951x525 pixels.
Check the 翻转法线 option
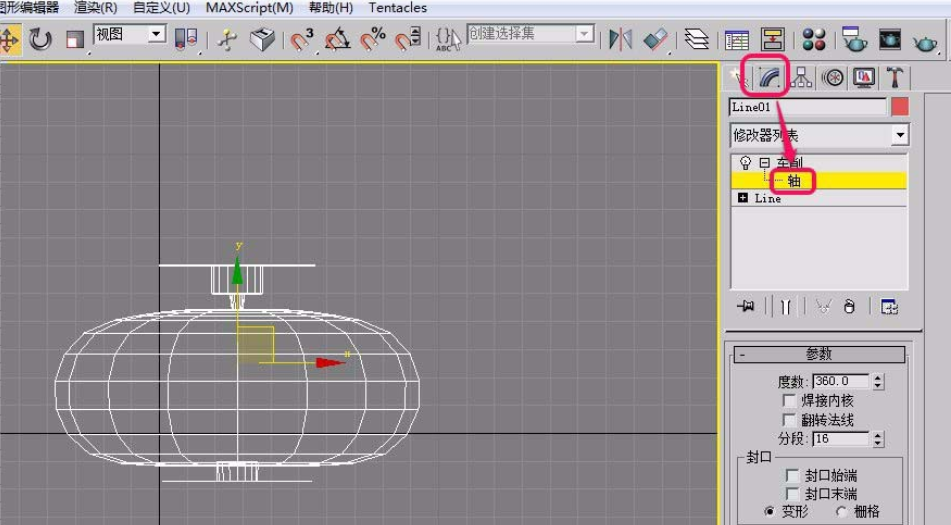790,420
